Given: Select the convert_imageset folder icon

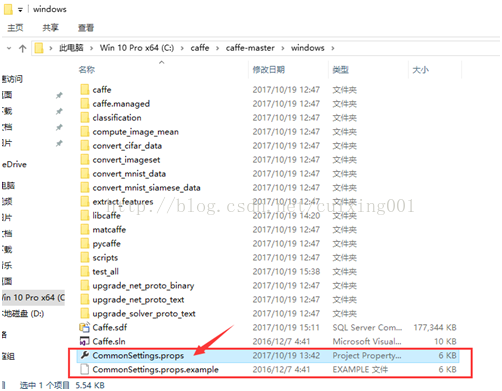Looking at the screenshot, I should click(x=85, y=159).
